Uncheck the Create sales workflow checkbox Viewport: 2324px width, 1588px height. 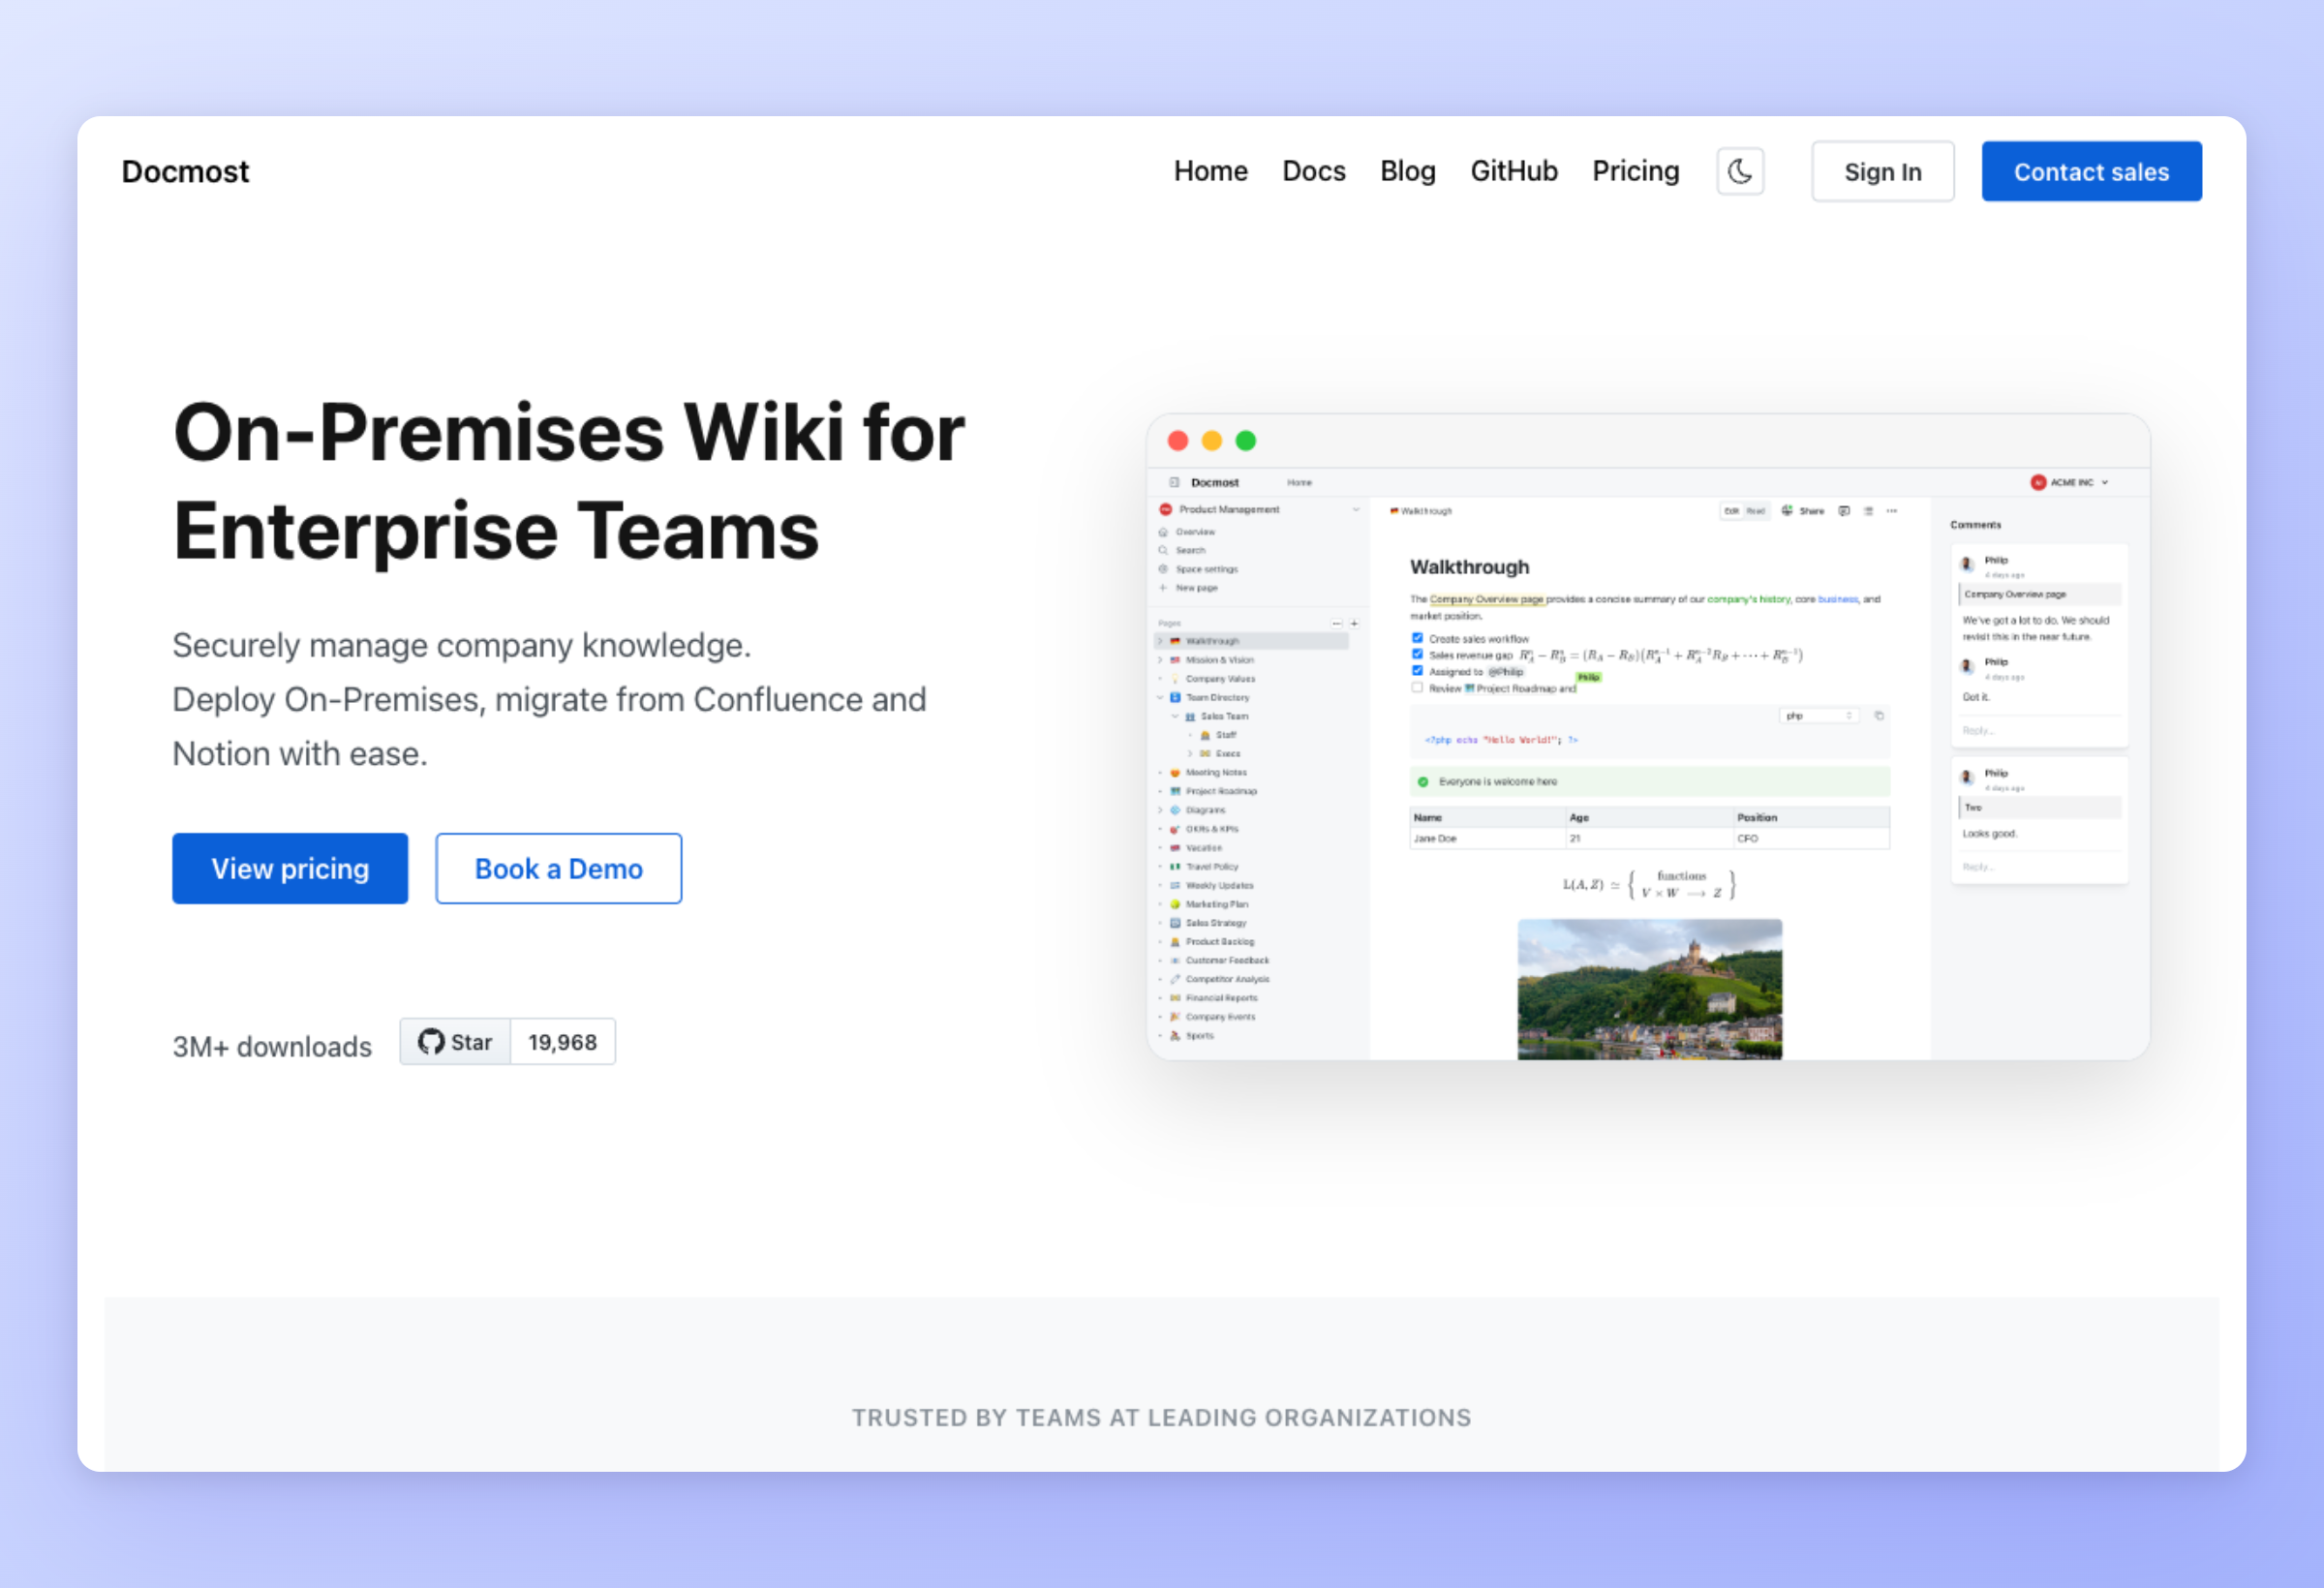pos(1417,638)
